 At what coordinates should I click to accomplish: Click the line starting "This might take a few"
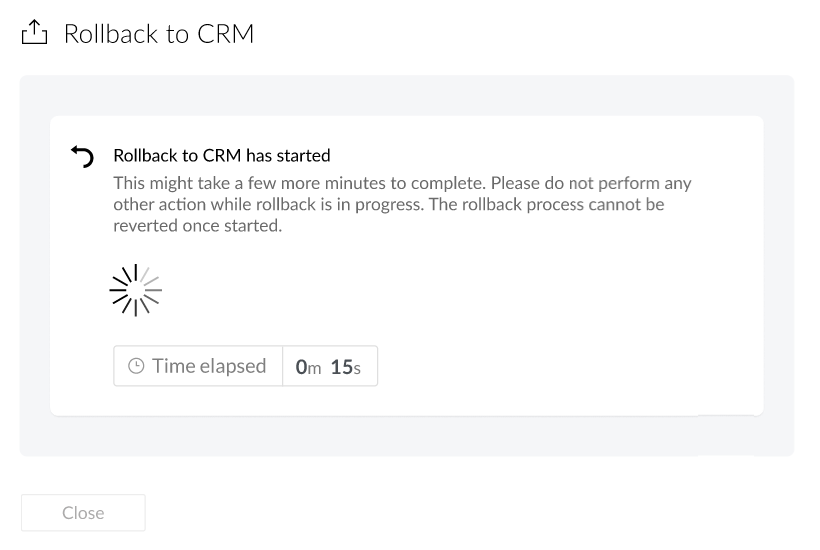coord(402,184)
